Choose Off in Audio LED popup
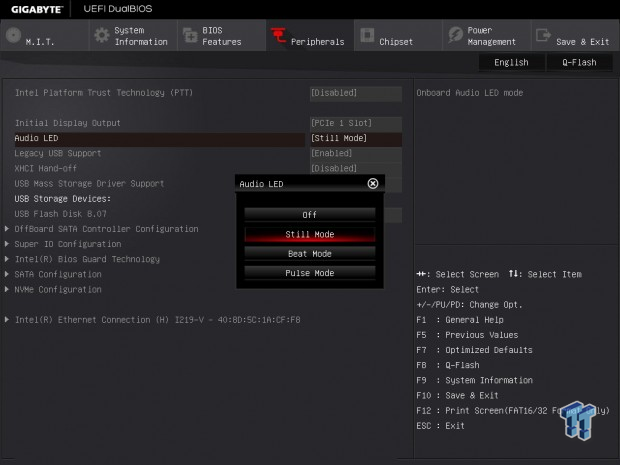Viewport: 620px width, 465px height. (x=310, y=215)
